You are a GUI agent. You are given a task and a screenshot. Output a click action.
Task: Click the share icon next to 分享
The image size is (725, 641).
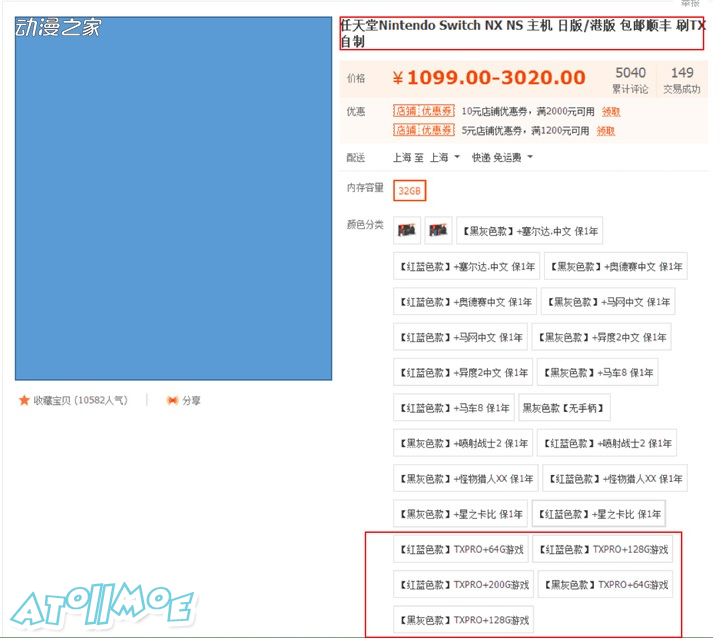(172, 401)
